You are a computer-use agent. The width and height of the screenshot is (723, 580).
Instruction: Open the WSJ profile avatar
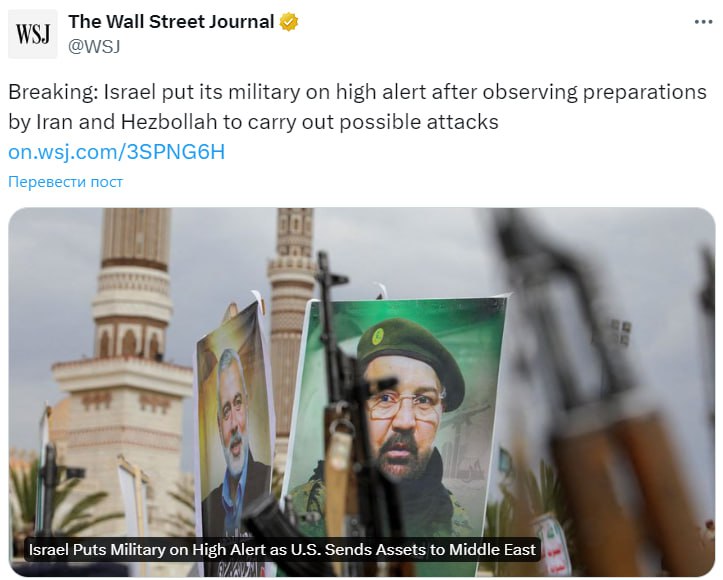pos(33,34)
